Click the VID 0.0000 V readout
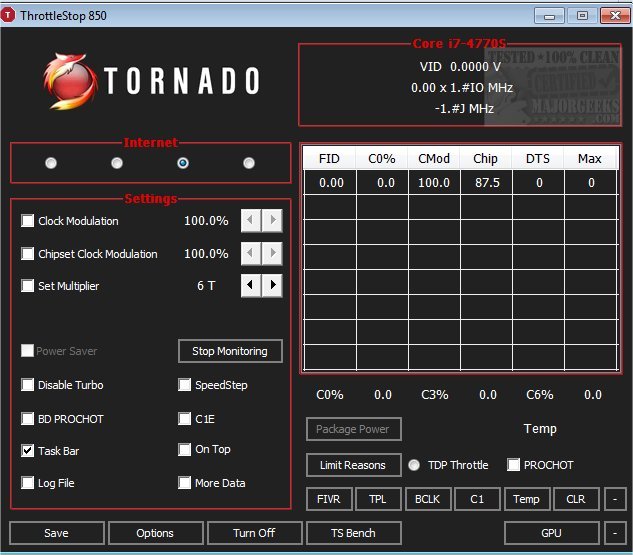 tap(460, 67)
